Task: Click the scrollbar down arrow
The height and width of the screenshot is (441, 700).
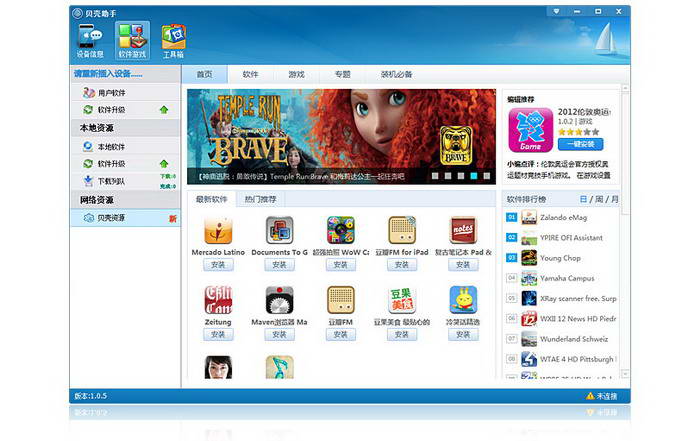Action: tap(625, 374)
